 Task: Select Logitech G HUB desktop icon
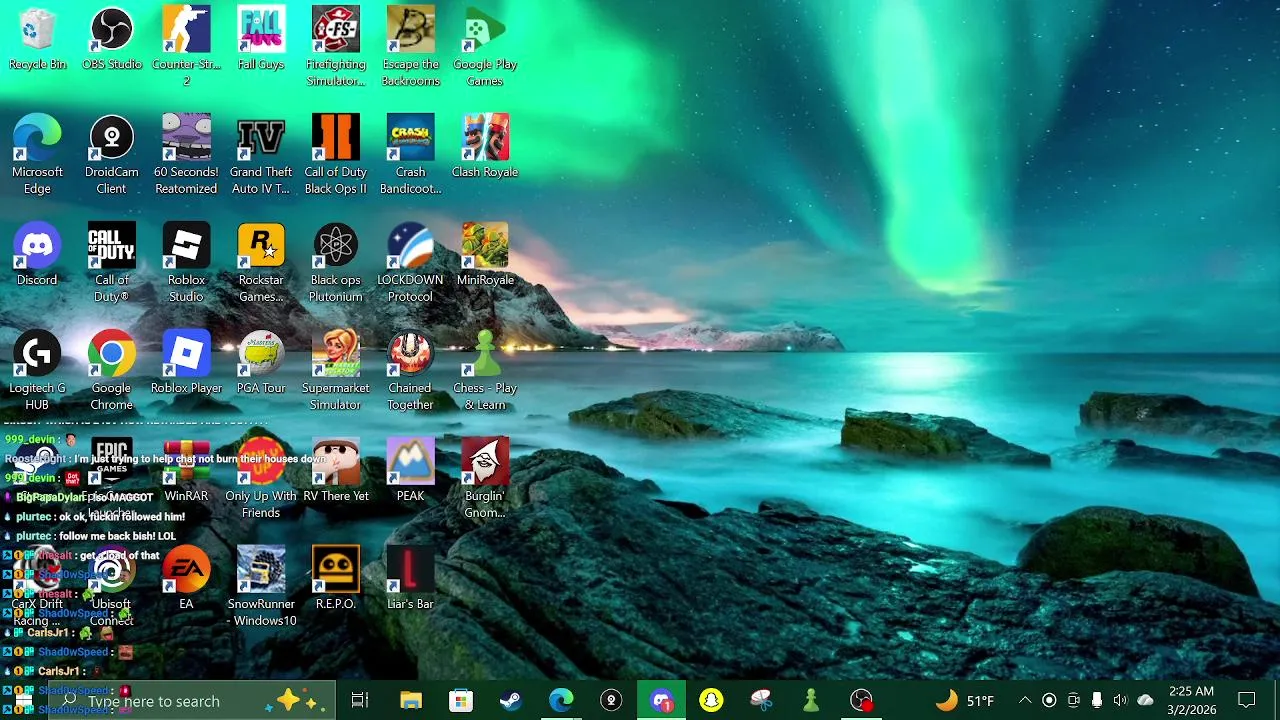point(37,371)
